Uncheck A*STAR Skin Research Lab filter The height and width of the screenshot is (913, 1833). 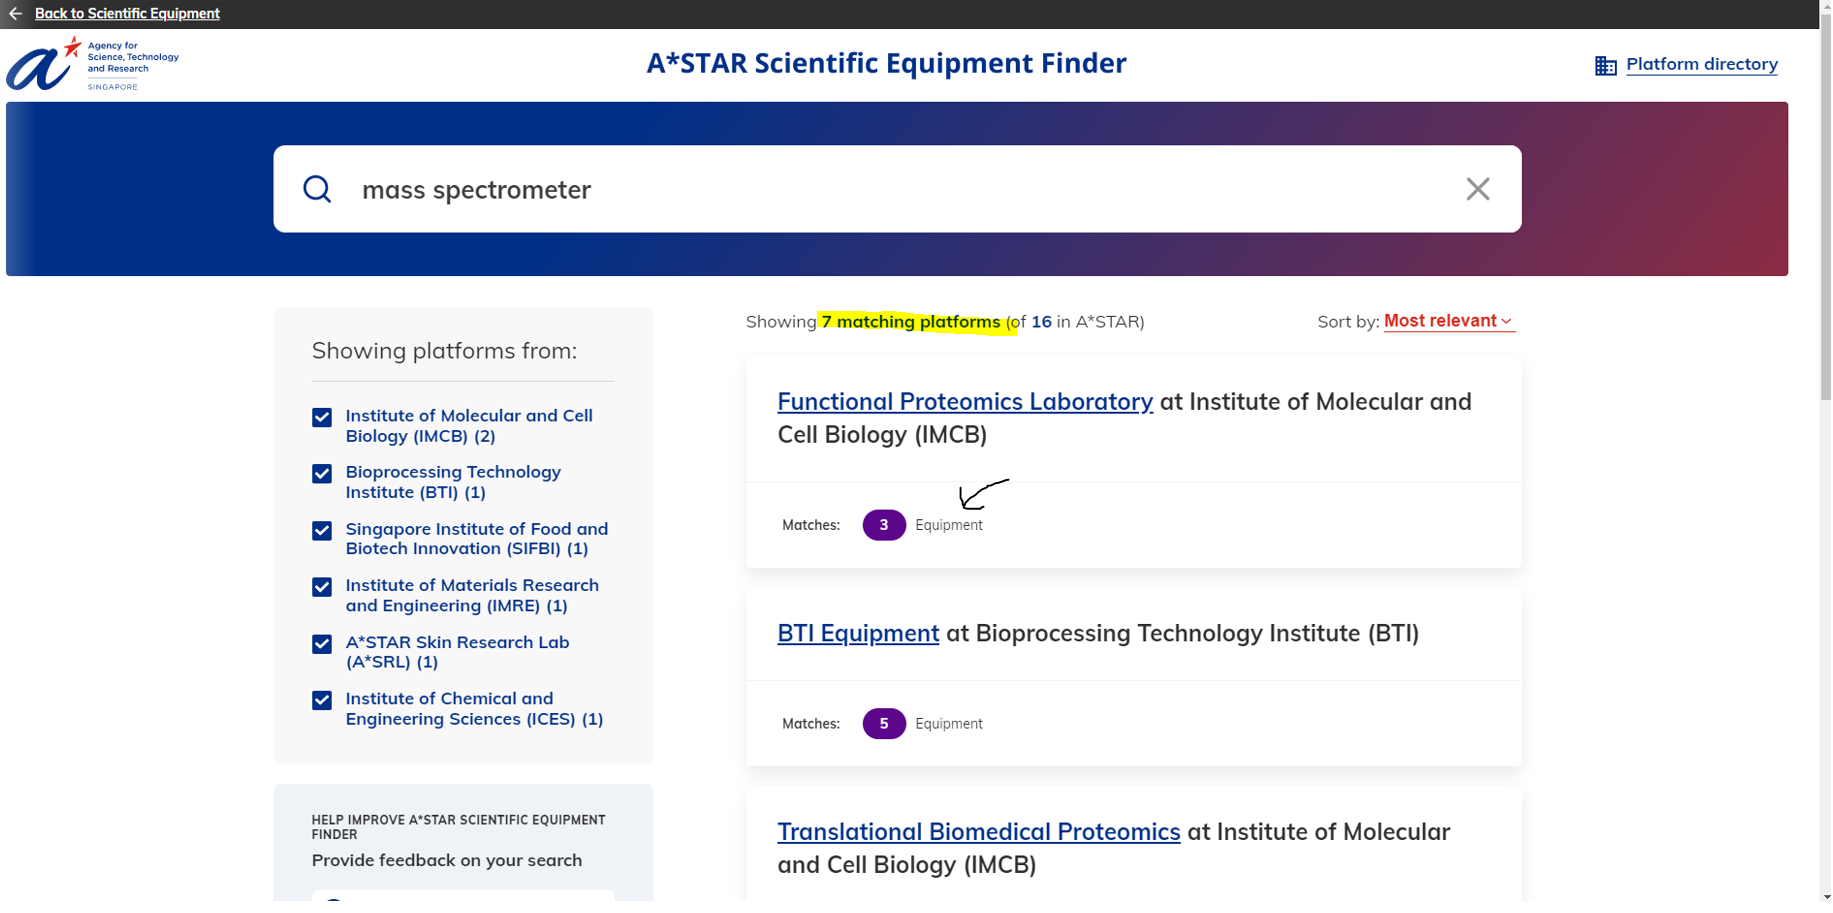tap(322, 643)
